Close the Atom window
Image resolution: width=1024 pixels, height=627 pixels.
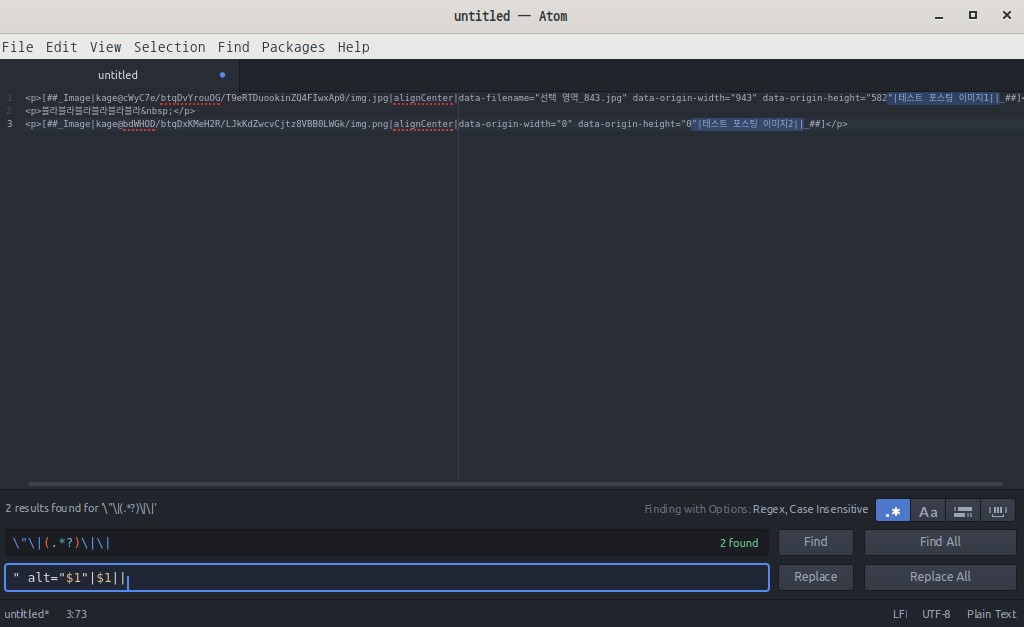[x=1006, y=15]
